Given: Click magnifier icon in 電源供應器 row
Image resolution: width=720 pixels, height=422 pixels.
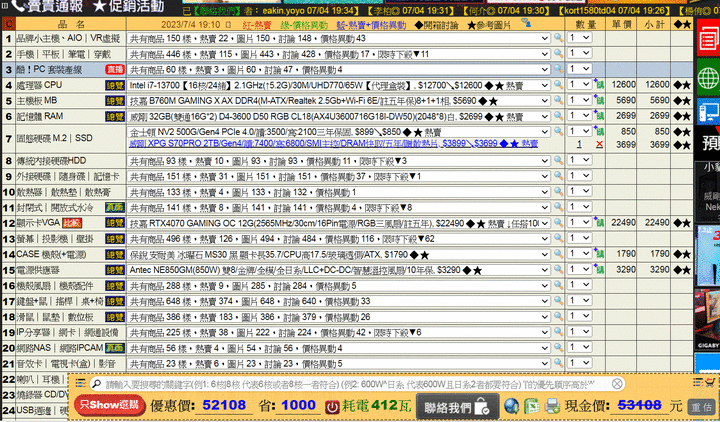Looking at the screenshot, I should (558, 270).
